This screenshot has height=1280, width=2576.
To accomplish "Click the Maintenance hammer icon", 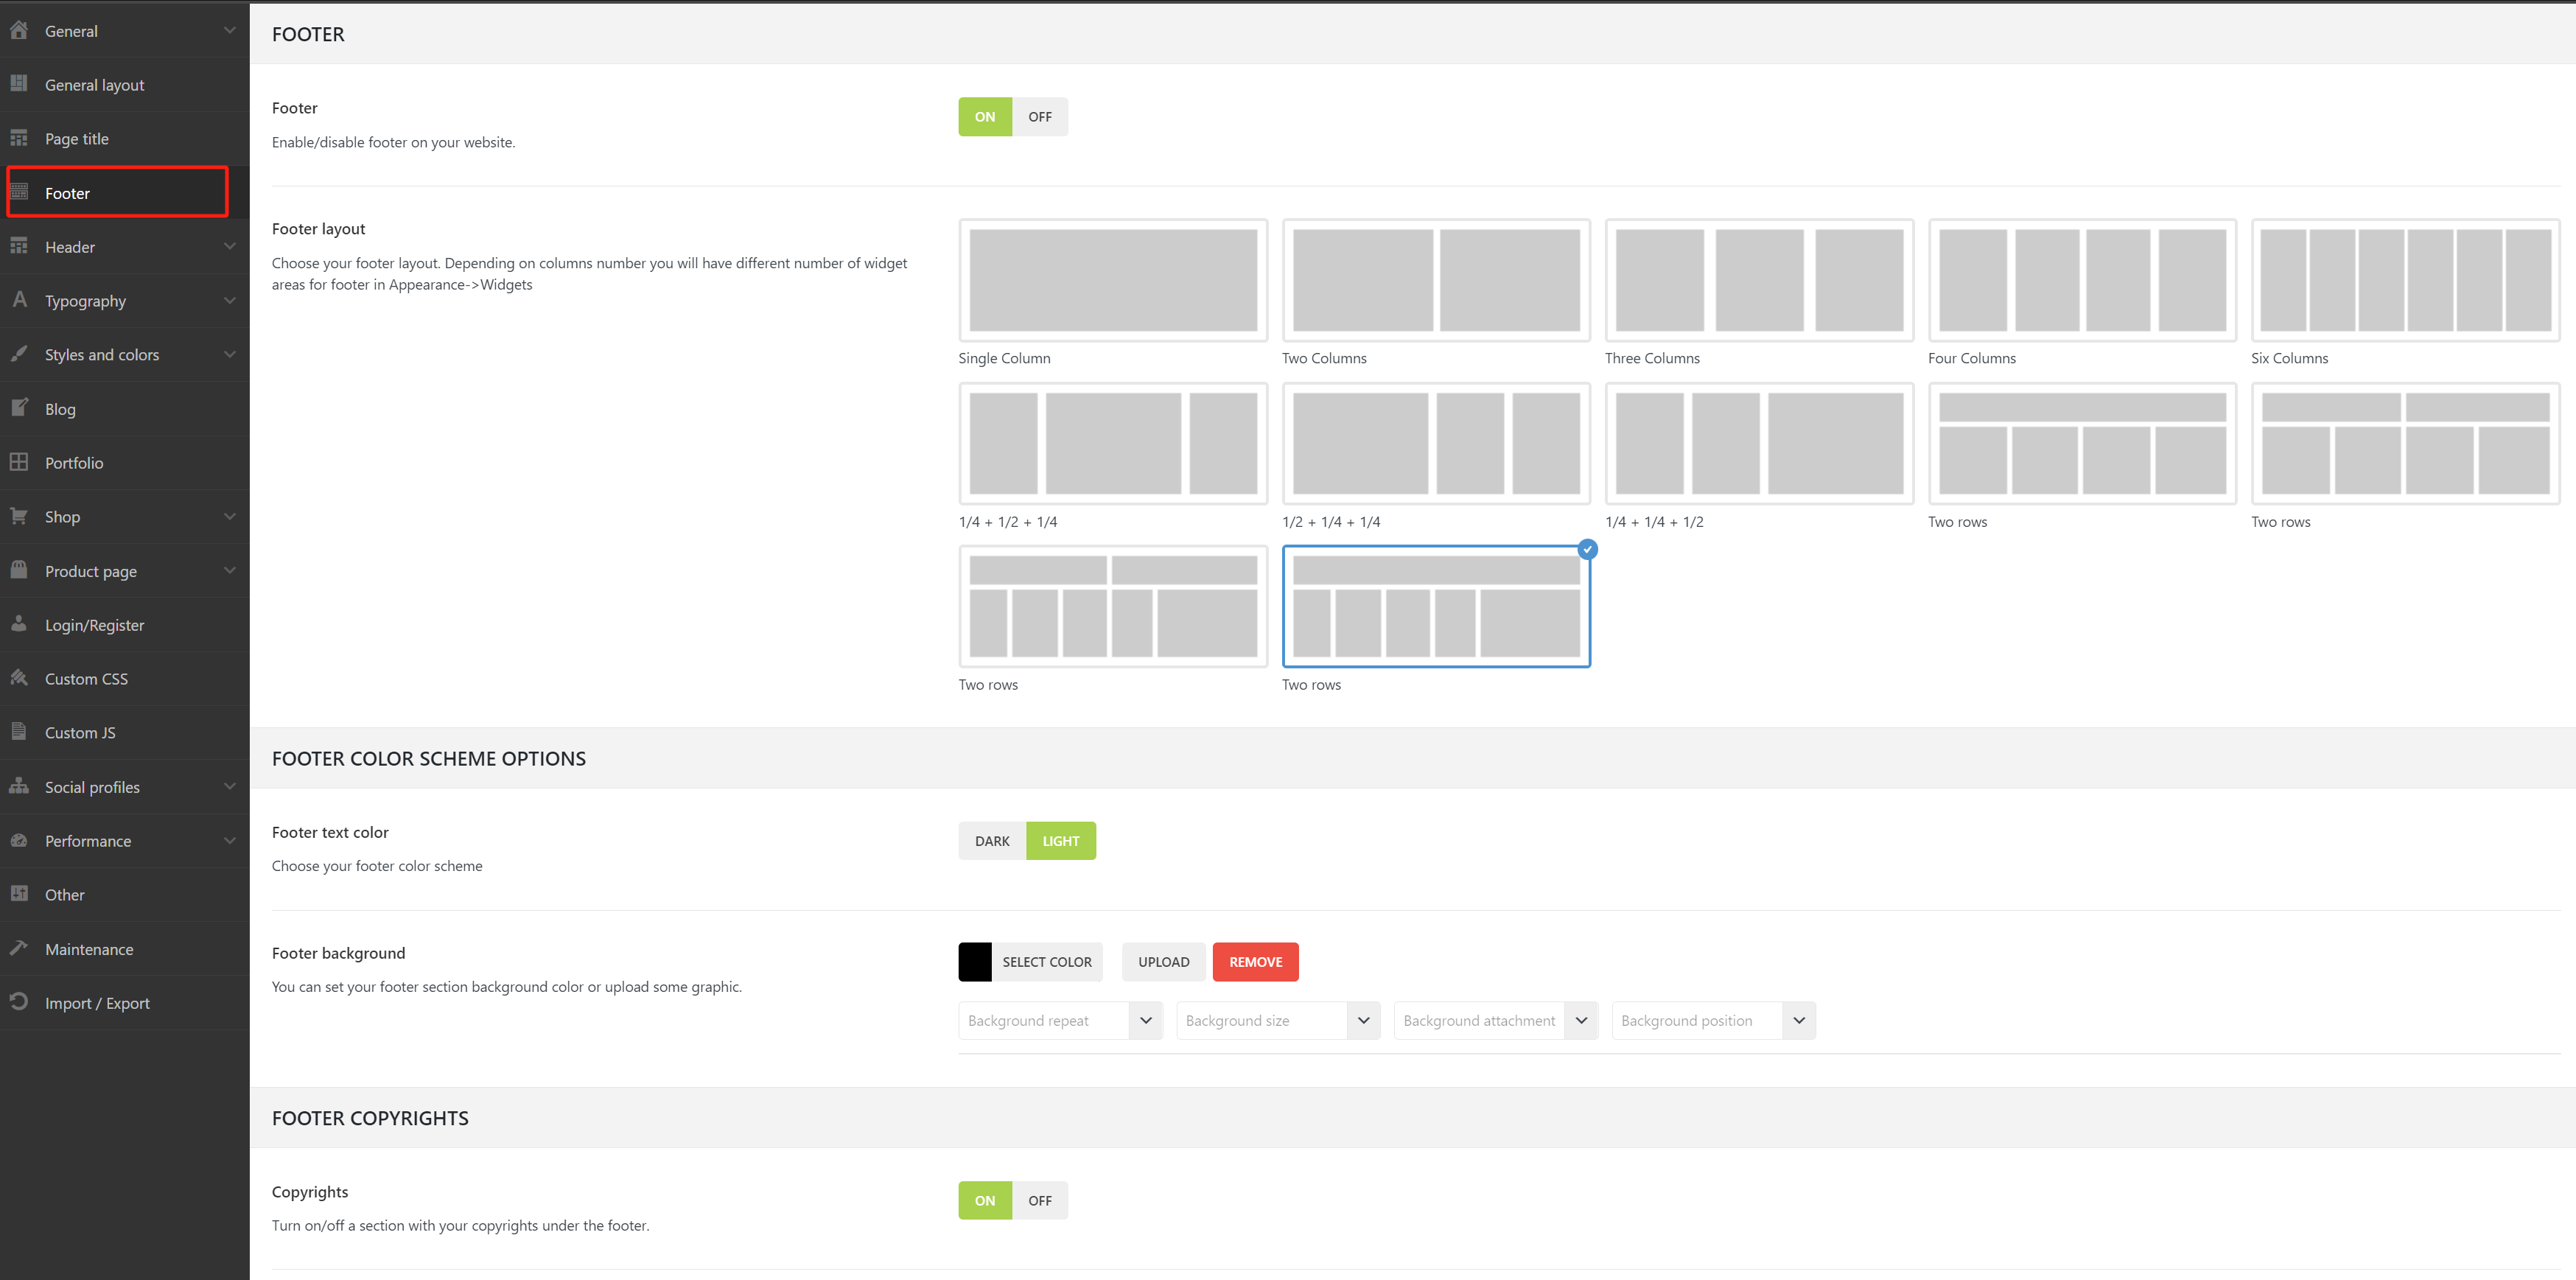I will 19,948.
